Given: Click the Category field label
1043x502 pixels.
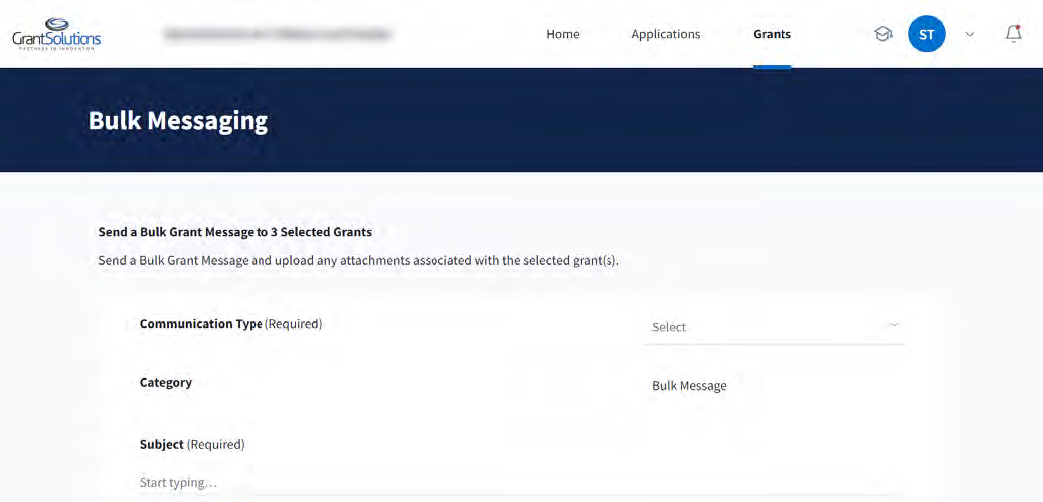Looking at the screenshot, I should (166, 382).
